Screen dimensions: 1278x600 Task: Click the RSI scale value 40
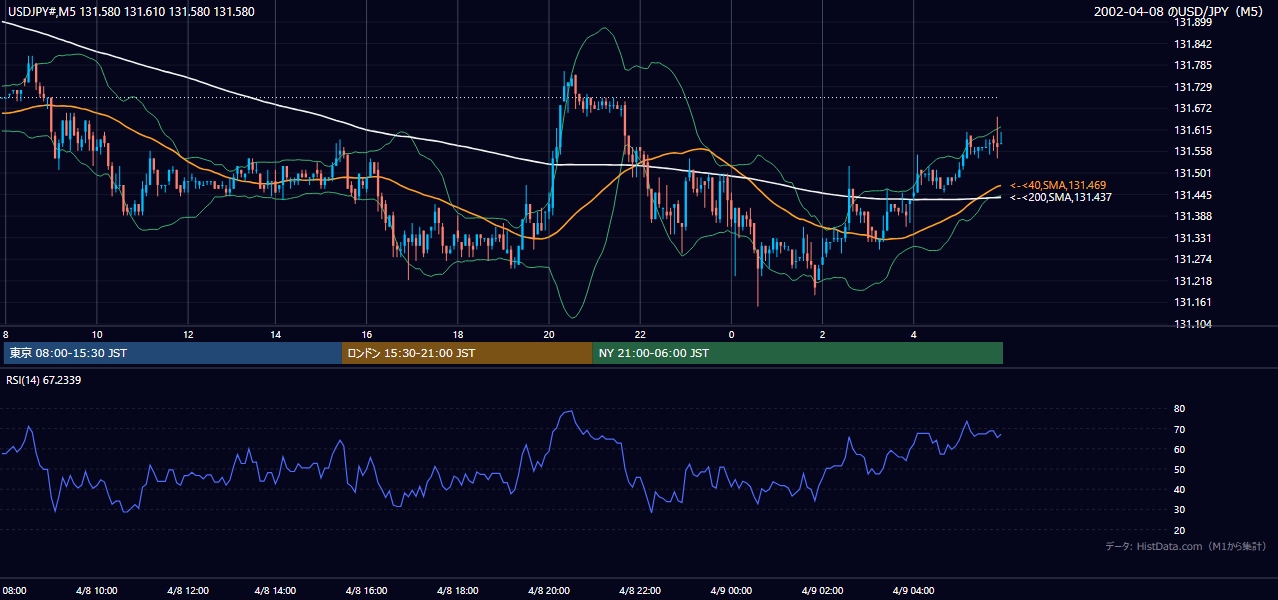point(1179,490)
